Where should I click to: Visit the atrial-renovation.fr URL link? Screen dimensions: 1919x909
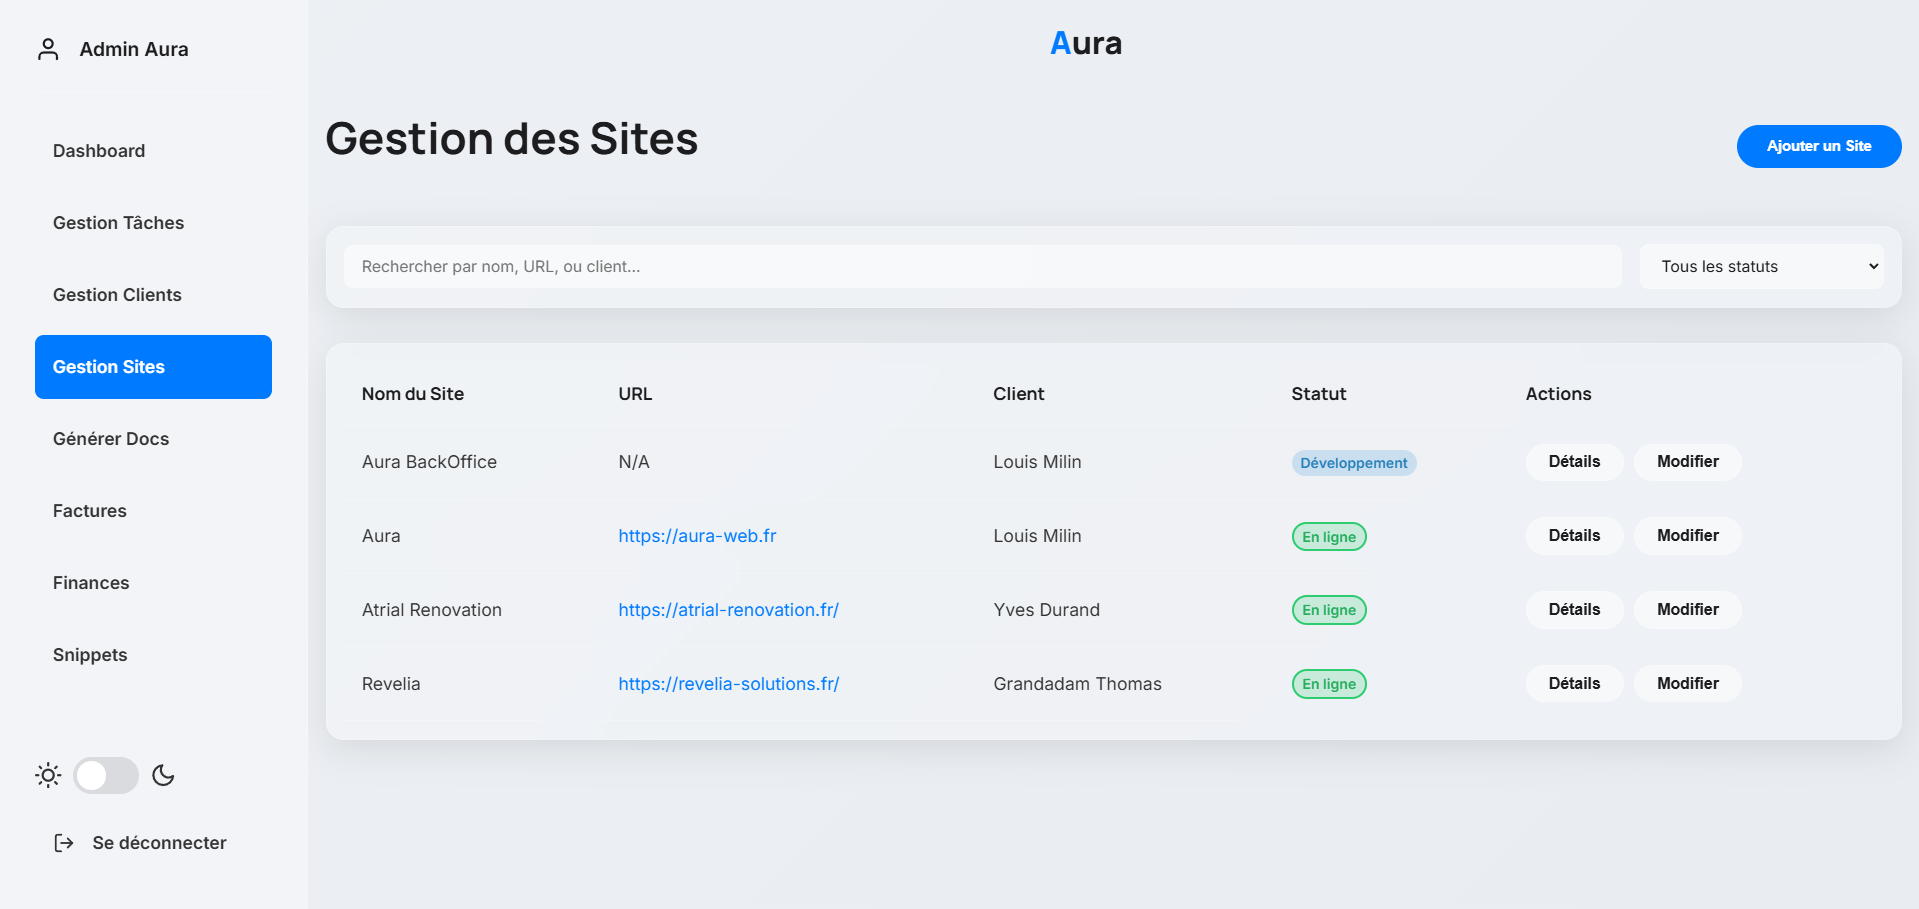[728, 610]
